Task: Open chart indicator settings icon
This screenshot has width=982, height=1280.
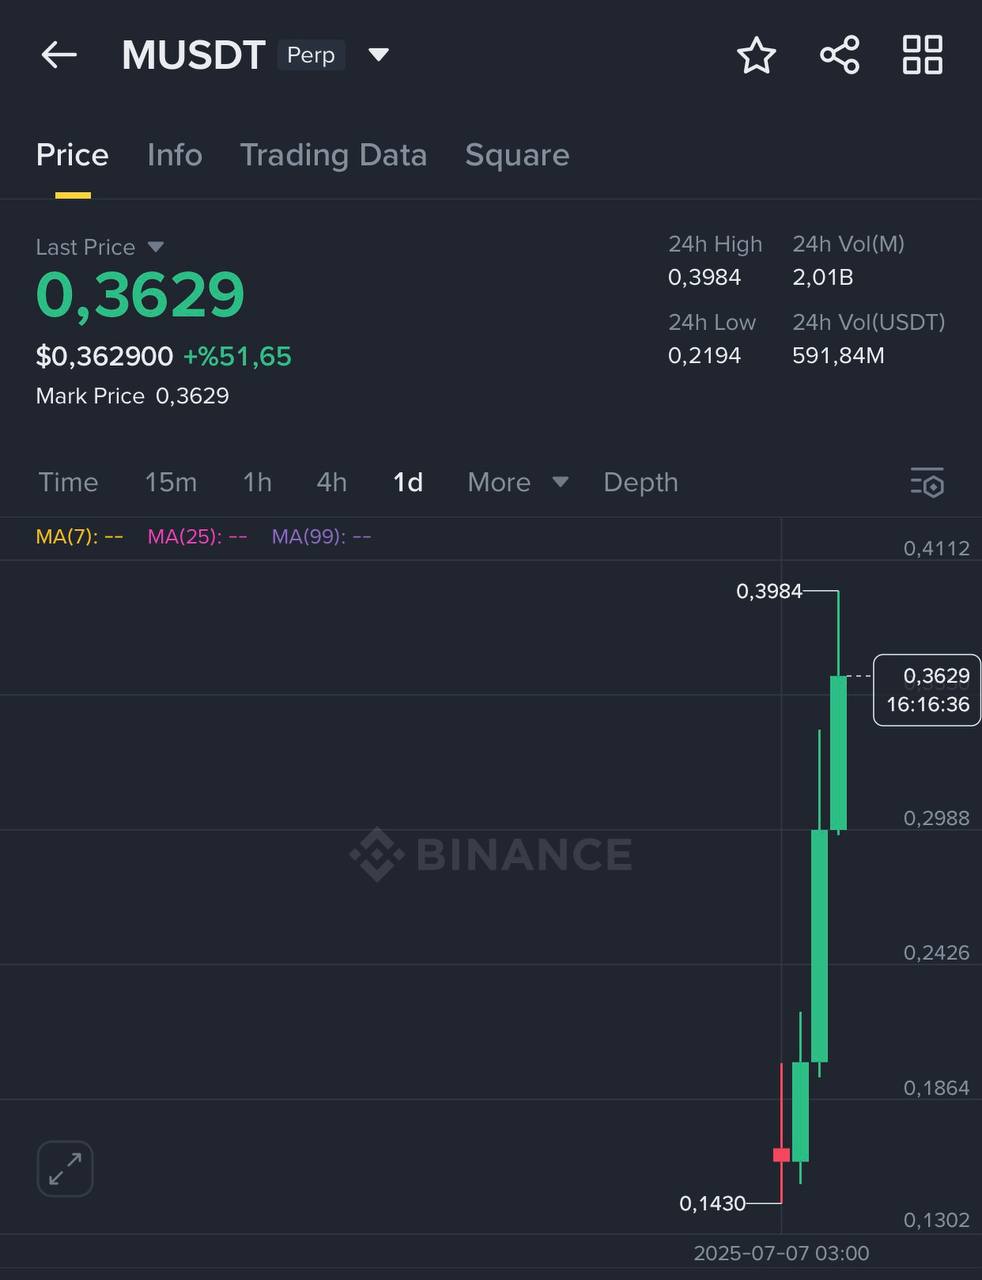Action: pos(927,482)
